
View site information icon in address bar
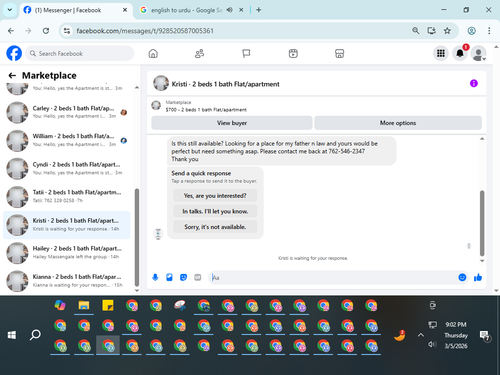click(67, 31)
